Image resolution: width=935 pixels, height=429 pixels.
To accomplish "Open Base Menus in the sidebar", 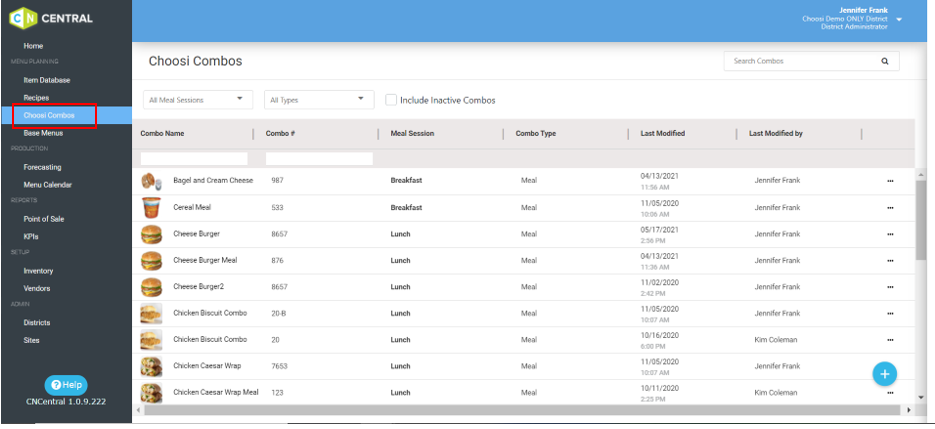I will [x=43, y=133].
